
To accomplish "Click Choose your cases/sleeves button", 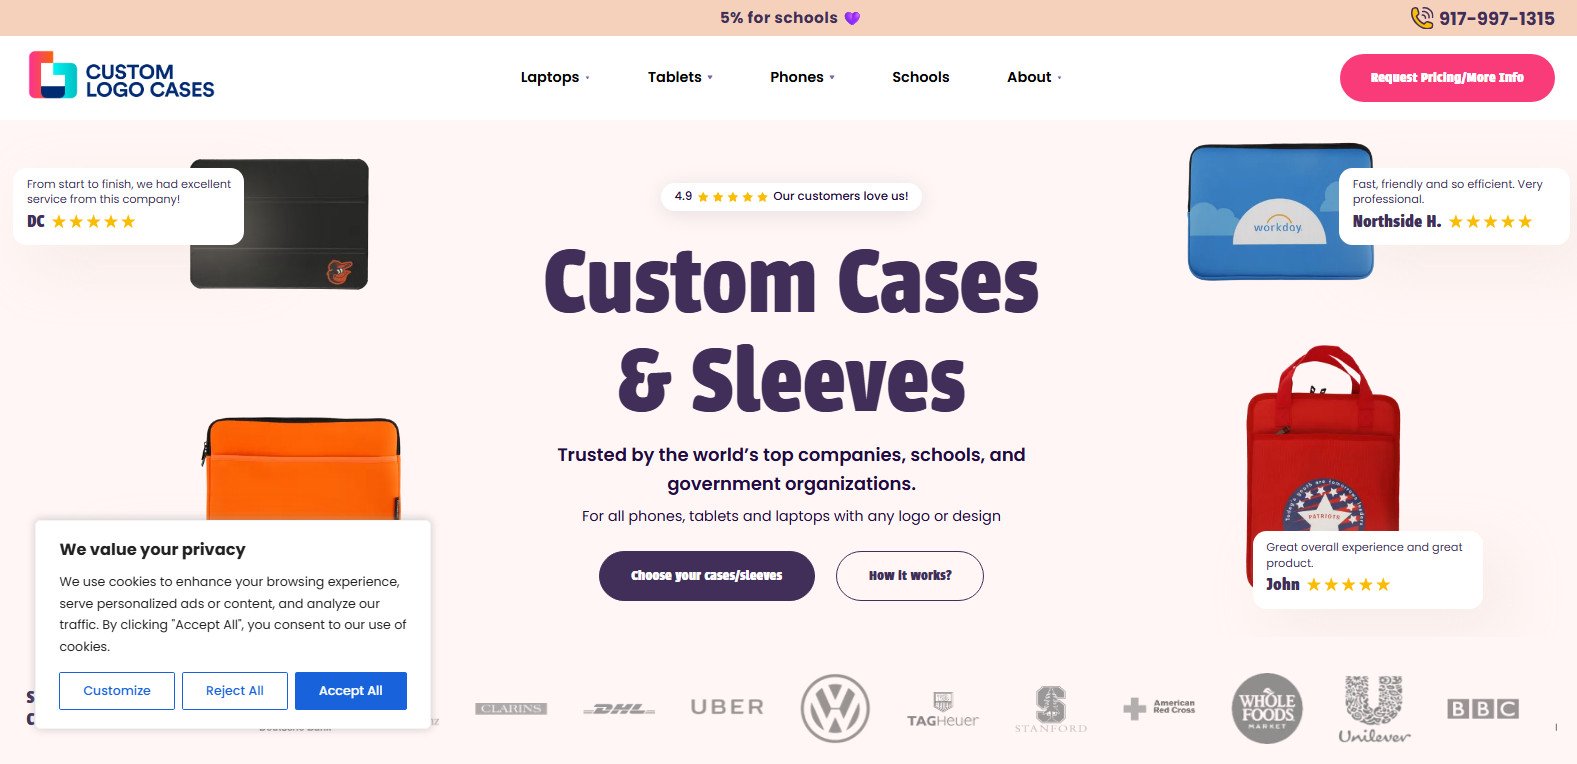I will click(x=707, y=576).
